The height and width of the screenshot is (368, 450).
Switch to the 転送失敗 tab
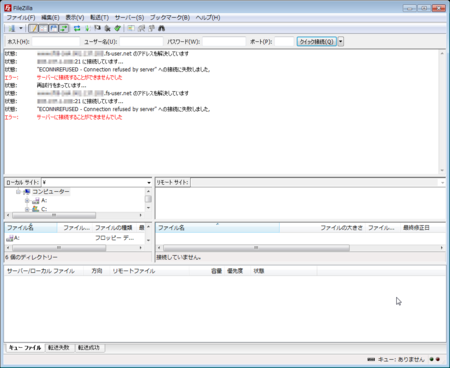59,348
